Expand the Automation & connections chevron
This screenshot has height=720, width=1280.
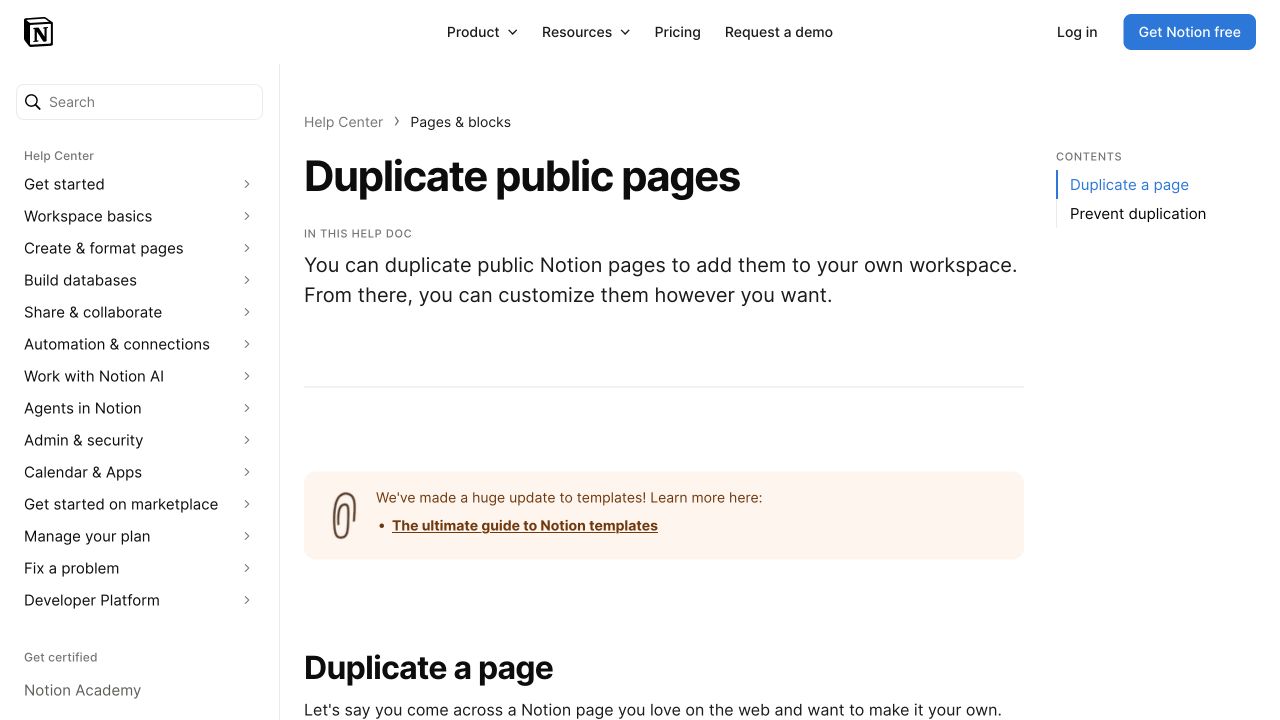[247, 344]
